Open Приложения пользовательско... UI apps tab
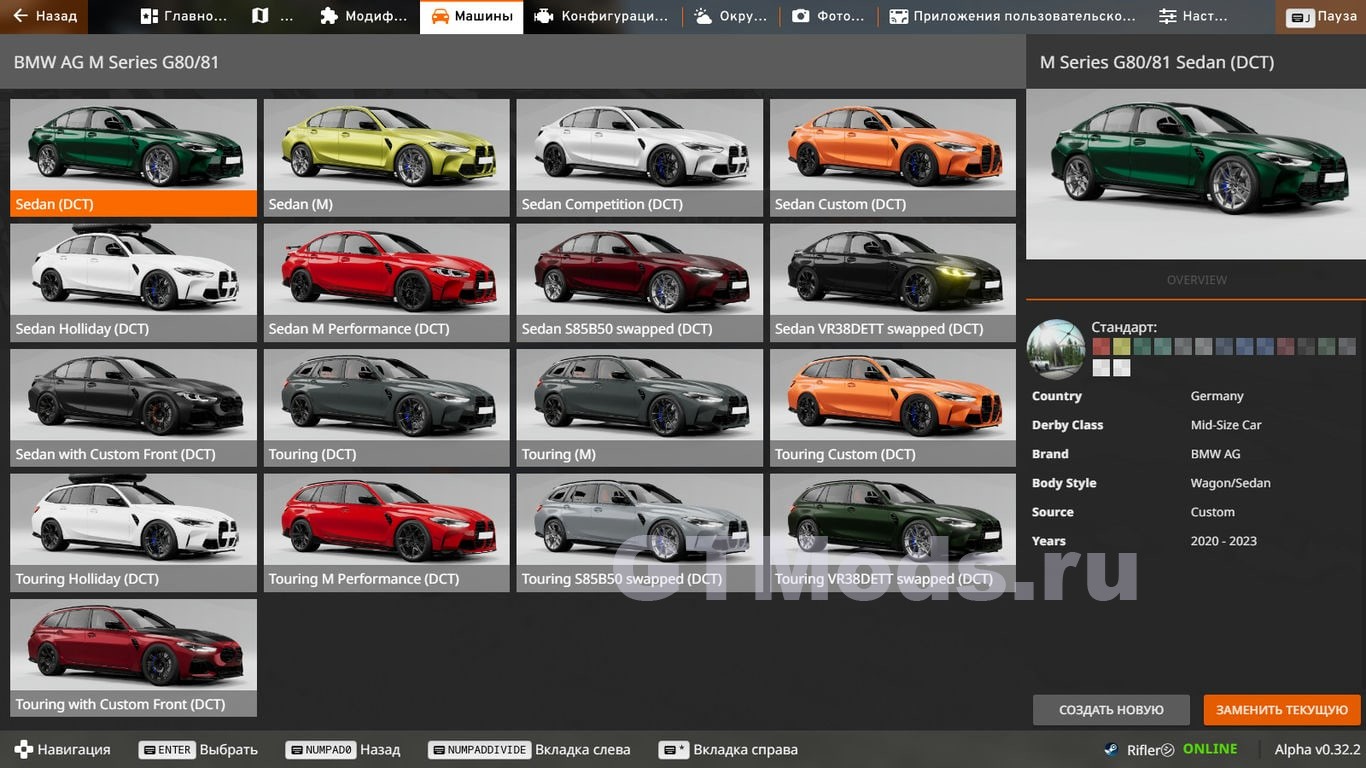Image resolution: width=1366 pixels, height=768 pixels. pos(1012,16)
